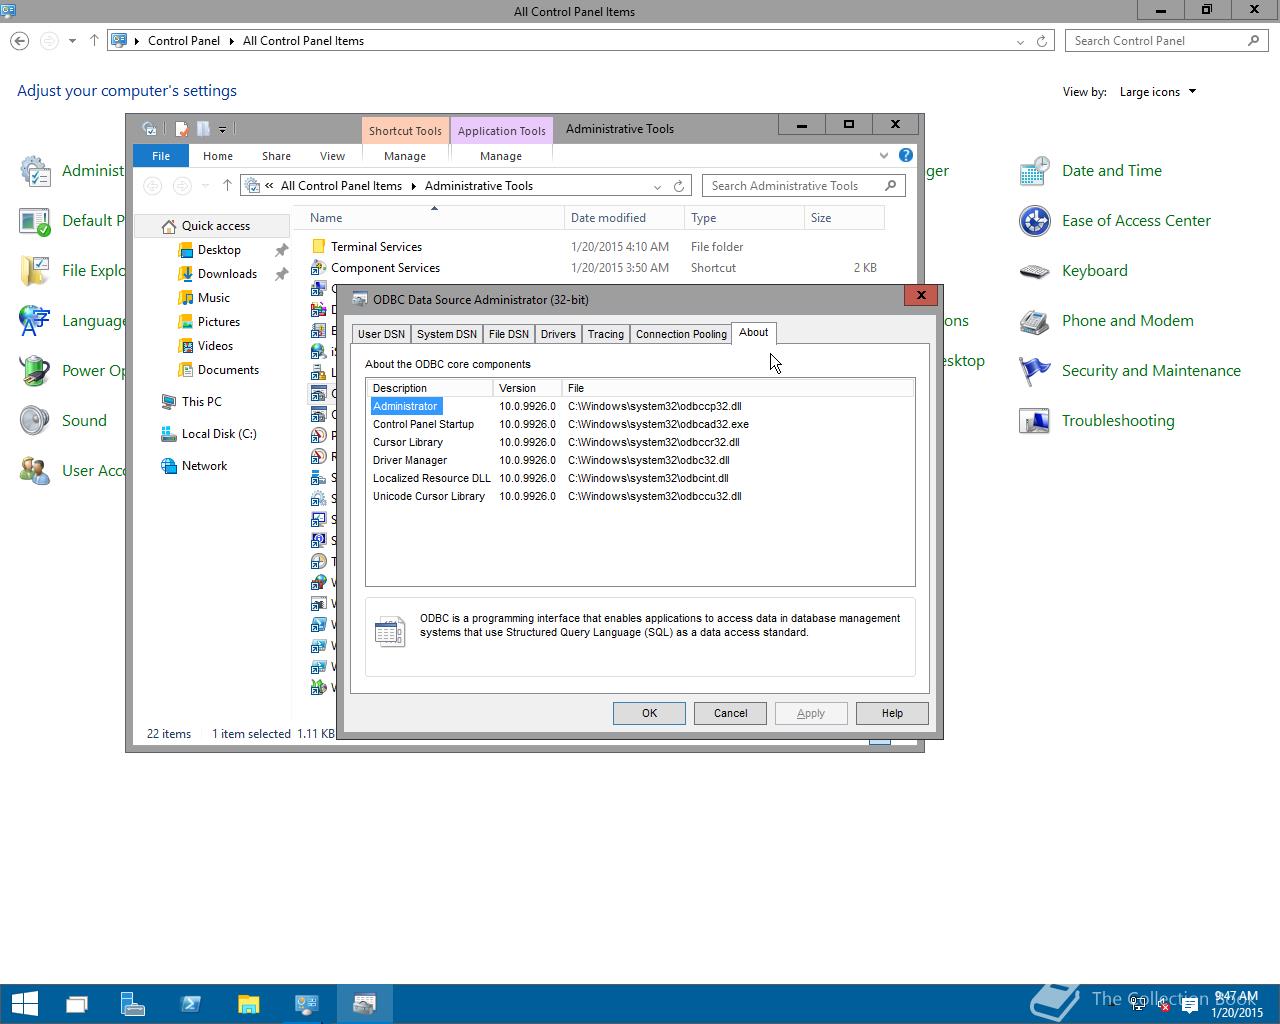
Task: Open Ease of Access Center
Action: (x=1136, y=221)
